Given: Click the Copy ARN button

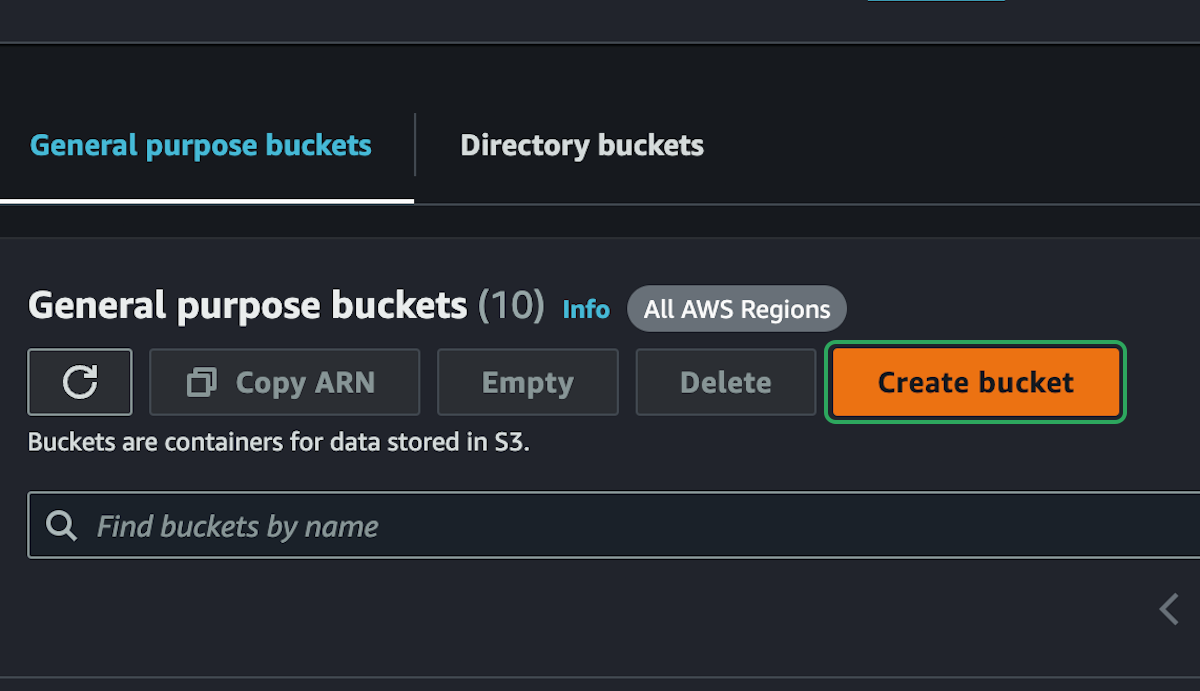Looking at the screenshot, I should pyautogui.click(x=284, y=382).
